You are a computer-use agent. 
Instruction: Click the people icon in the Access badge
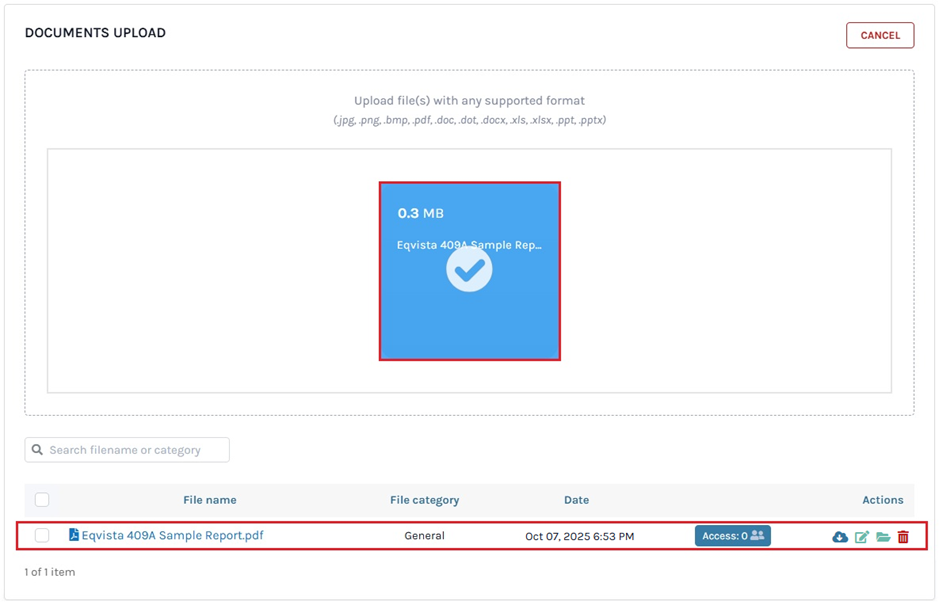click(x=757, y=536)
